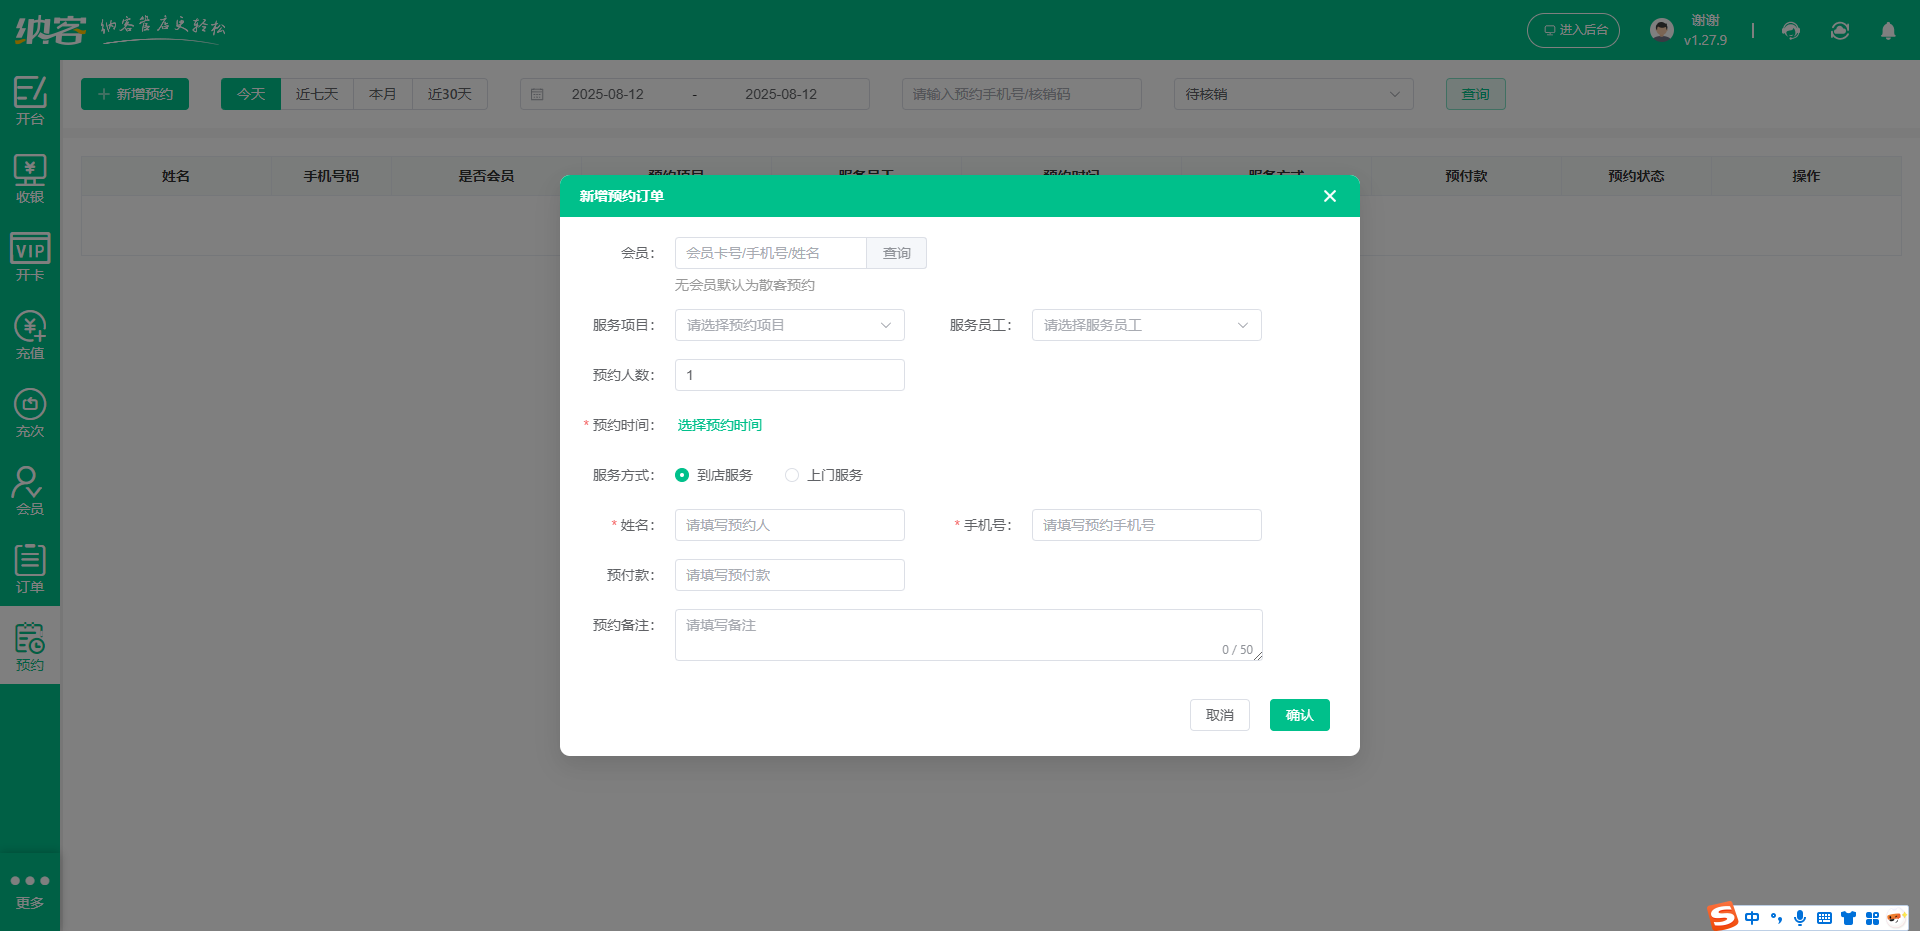Switch to 近七天 tab

coord(317,94)
